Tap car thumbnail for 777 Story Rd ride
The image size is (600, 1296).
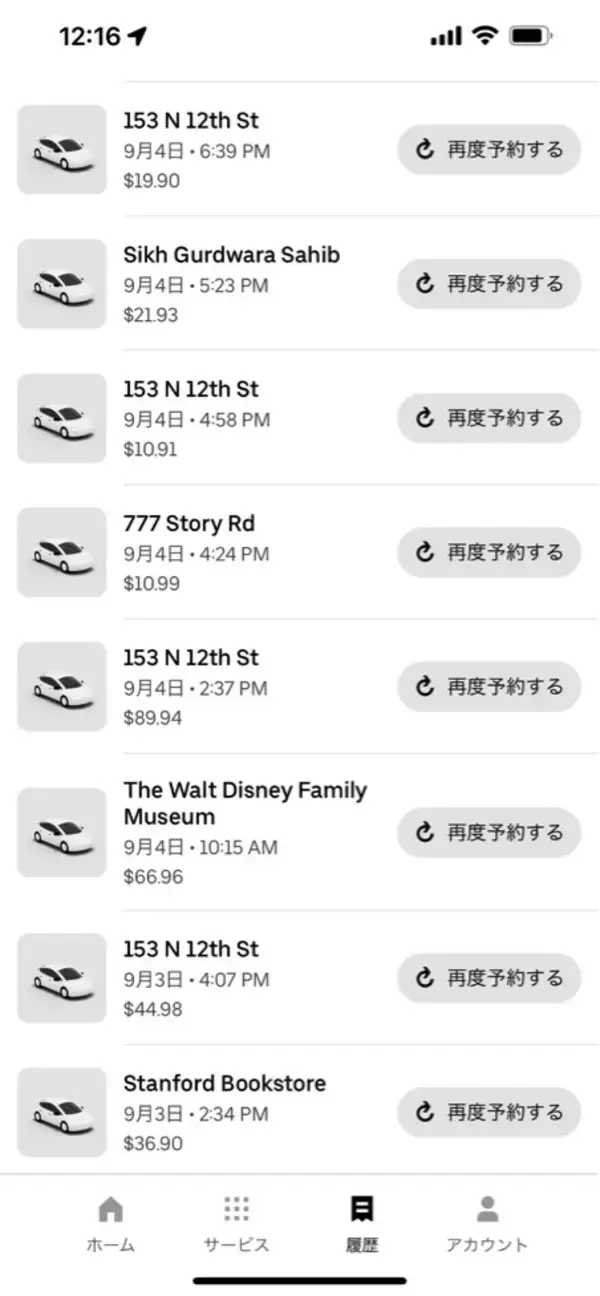[62, 552]
